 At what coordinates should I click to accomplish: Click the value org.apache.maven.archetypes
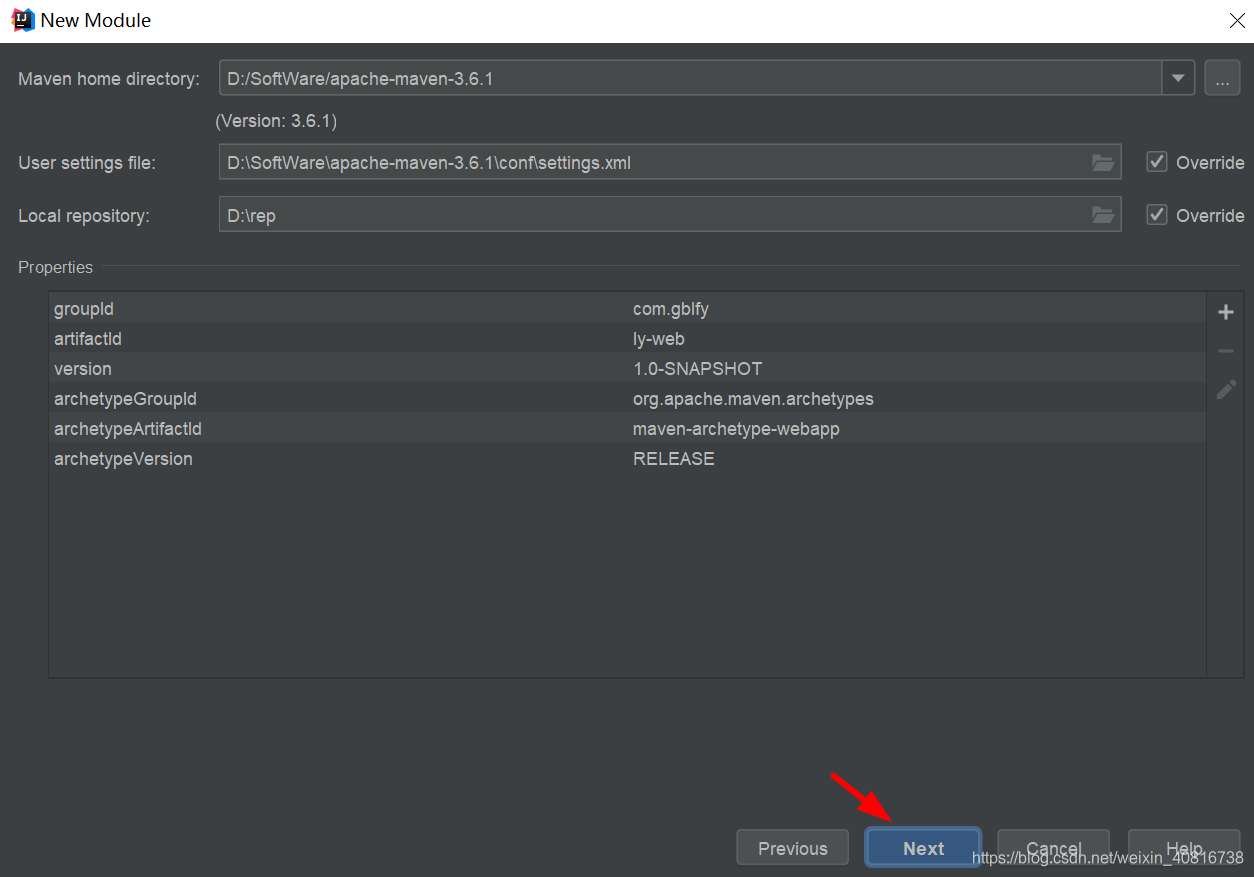(753, 399)
